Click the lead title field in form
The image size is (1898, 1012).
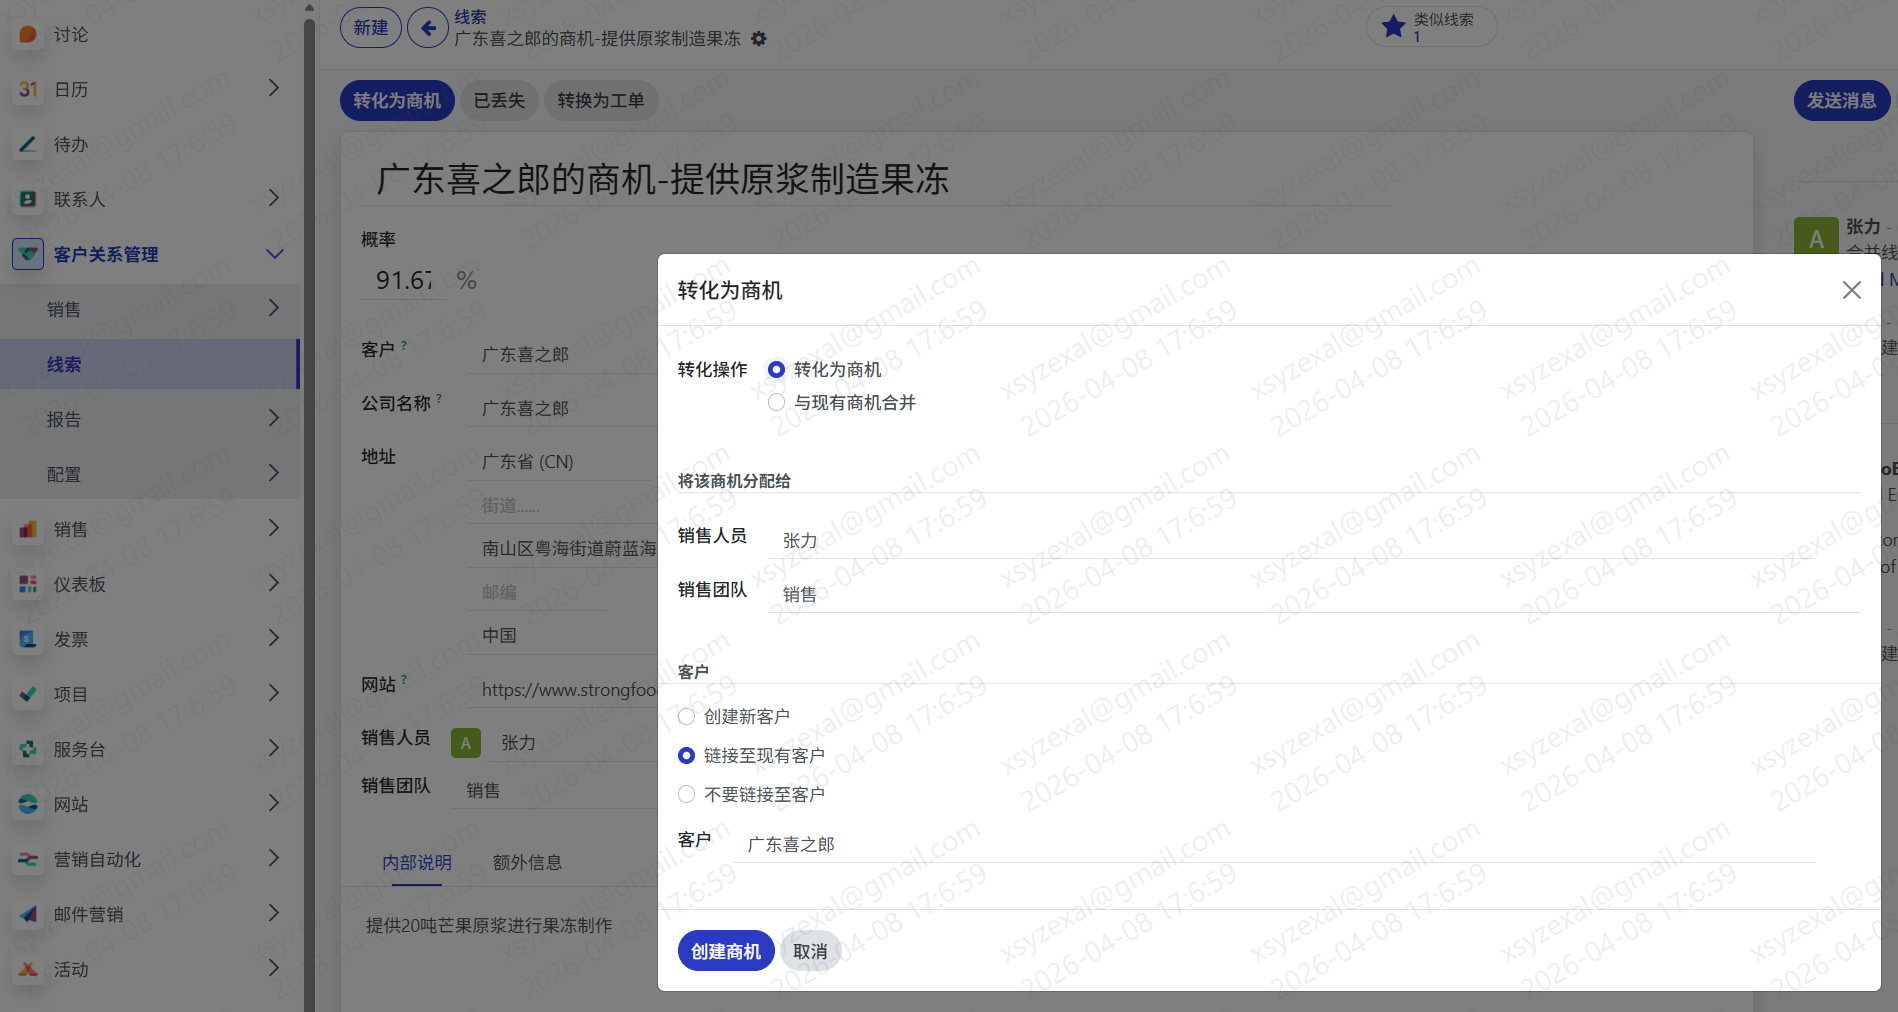pyautogui.click(x=875, y=180)
